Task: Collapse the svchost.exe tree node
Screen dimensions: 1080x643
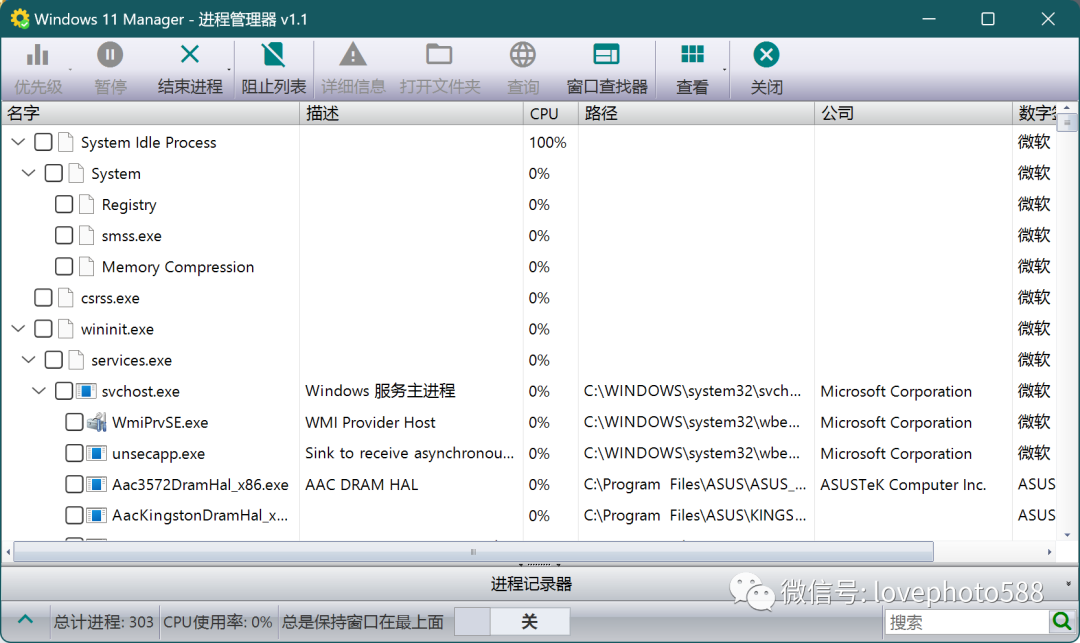Action: (x=39, y=390)
